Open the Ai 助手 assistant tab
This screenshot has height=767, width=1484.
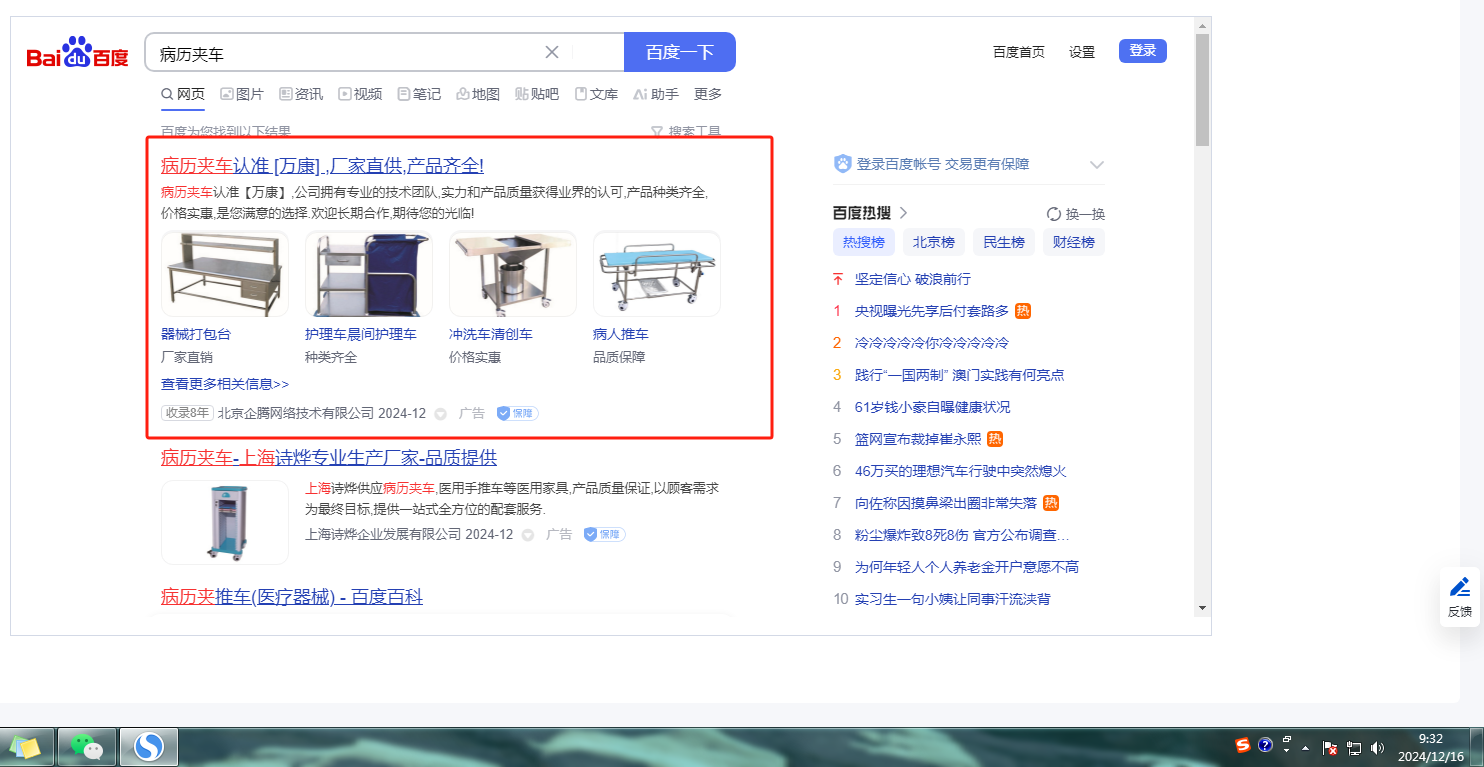click(656, 94)
